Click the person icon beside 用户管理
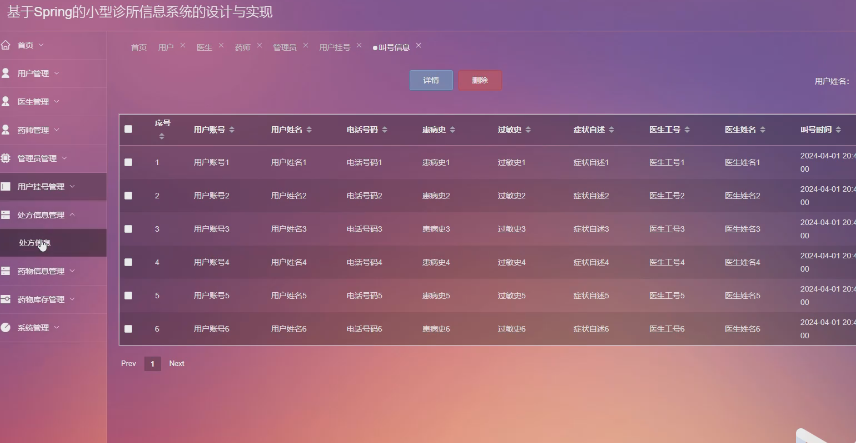Image resolution: width=856 pixels, height=443 pixels. tap(5, 73)
